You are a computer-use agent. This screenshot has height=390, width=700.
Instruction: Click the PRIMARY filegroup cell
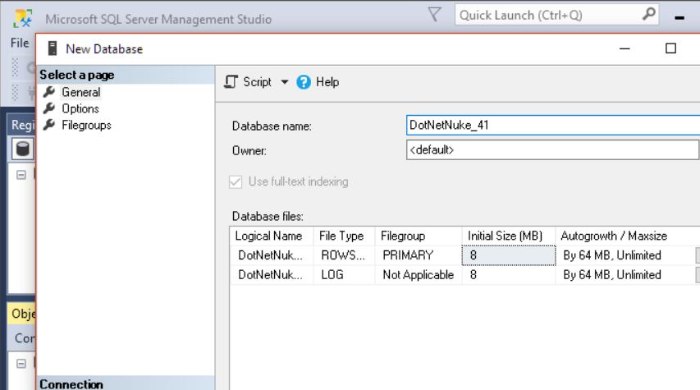pyautogui.click(x=418, y=256)
